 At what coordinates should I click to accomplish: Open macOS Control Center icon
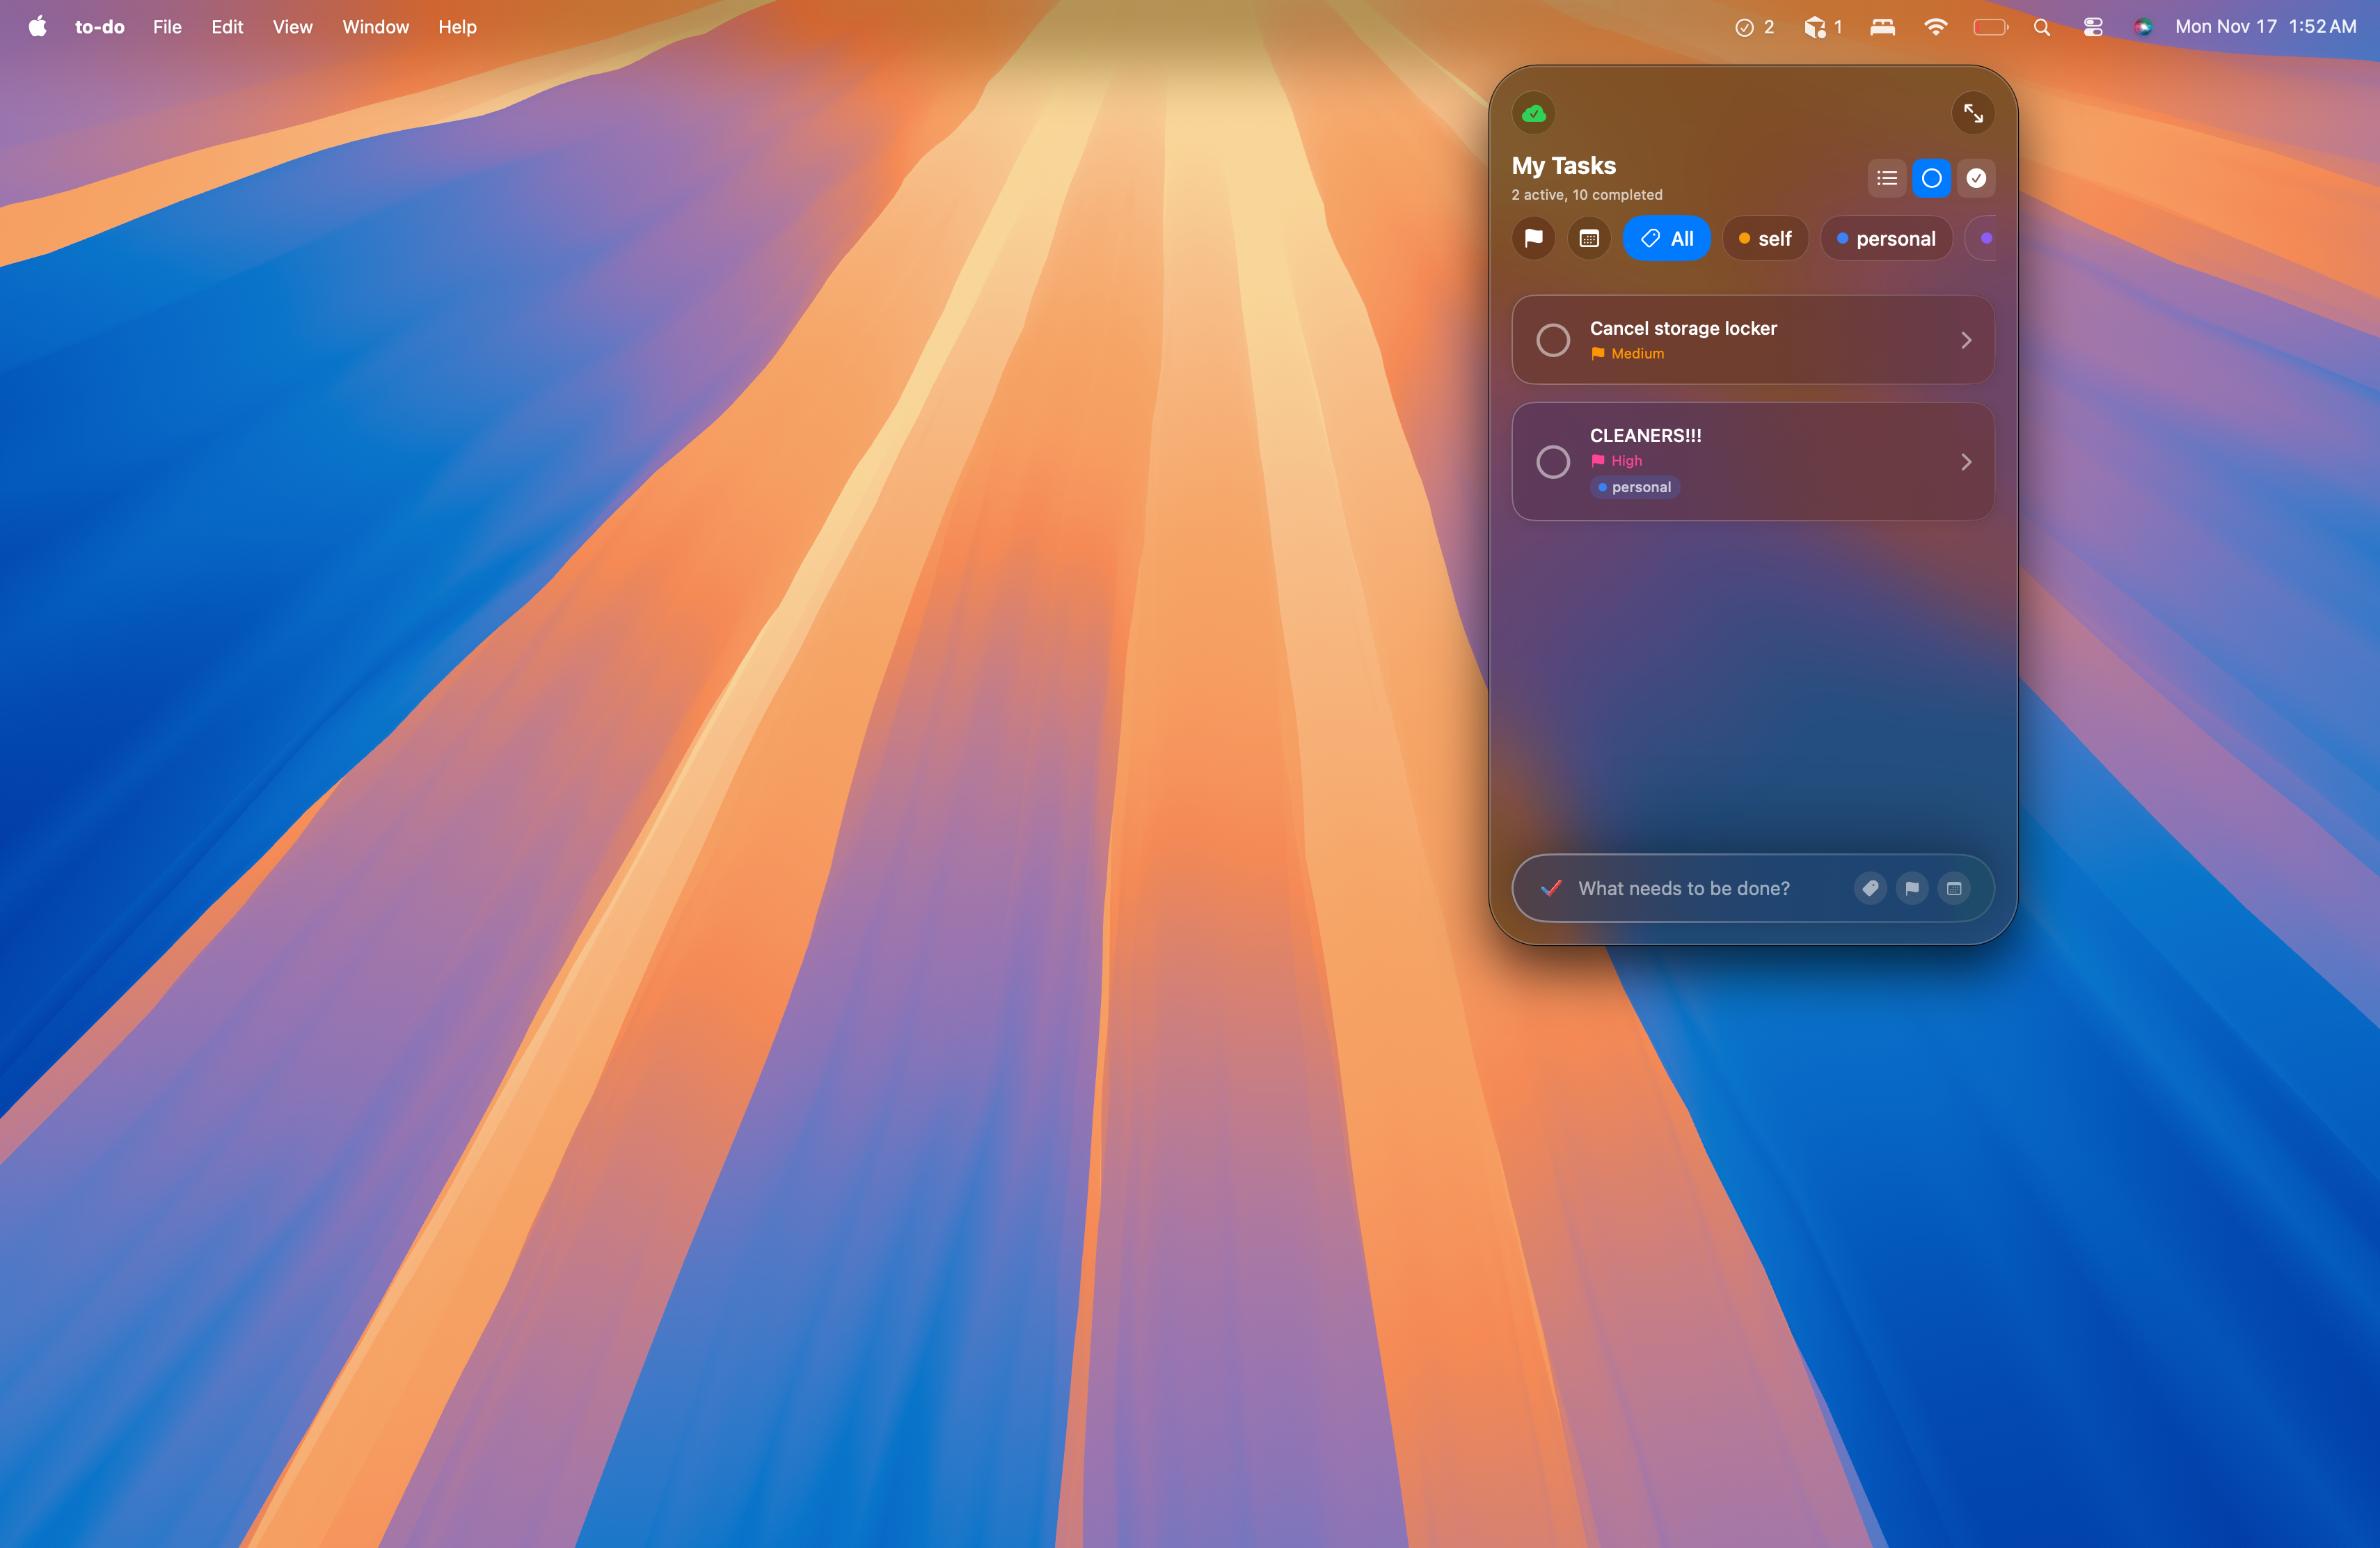click(2092, 27)
